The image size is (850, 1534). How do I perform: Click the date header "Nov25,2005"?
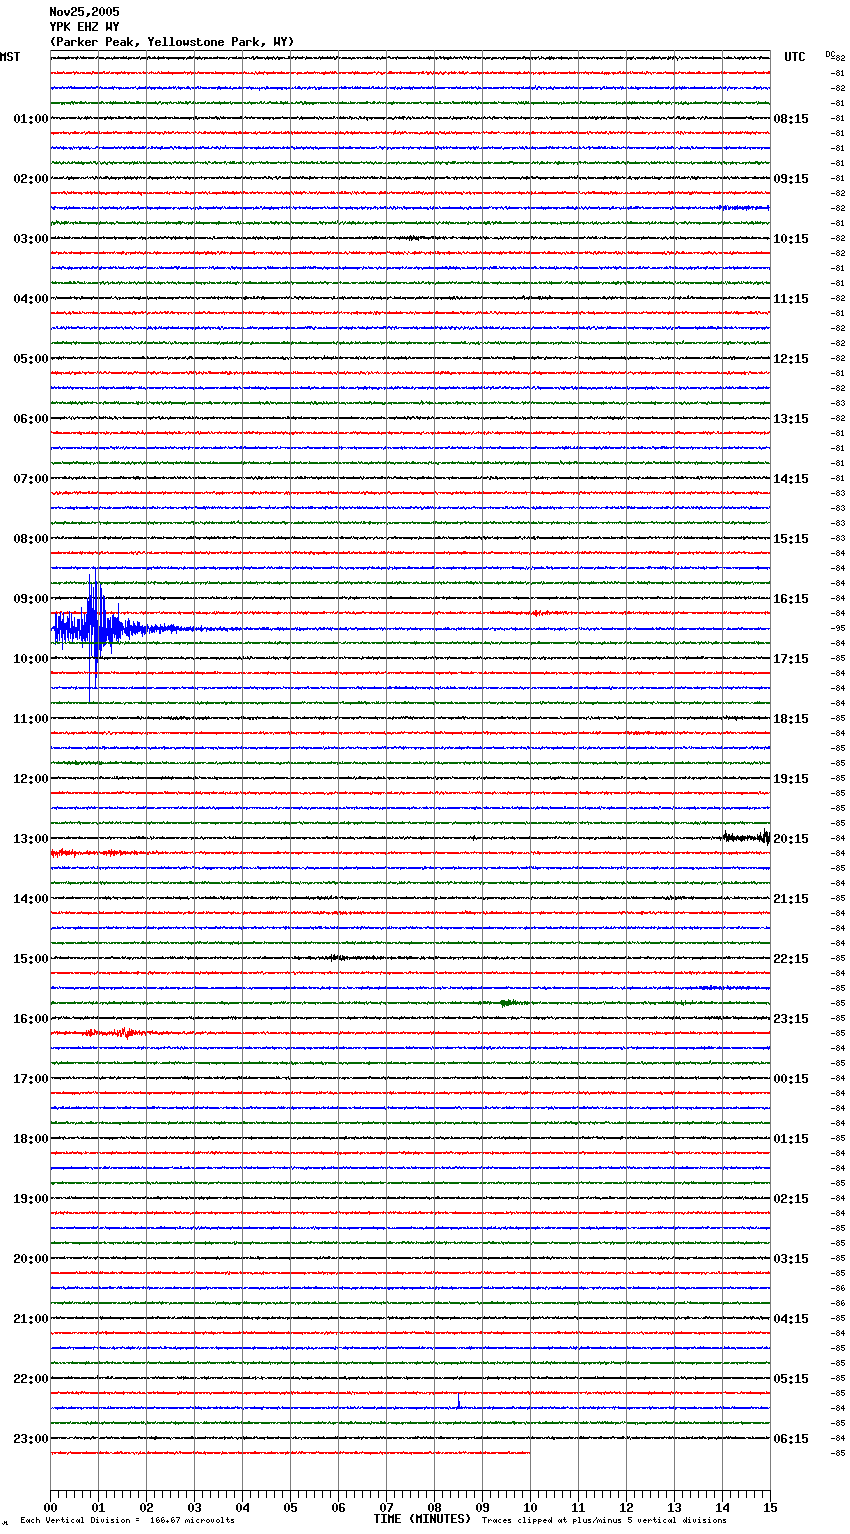(84, 12)
